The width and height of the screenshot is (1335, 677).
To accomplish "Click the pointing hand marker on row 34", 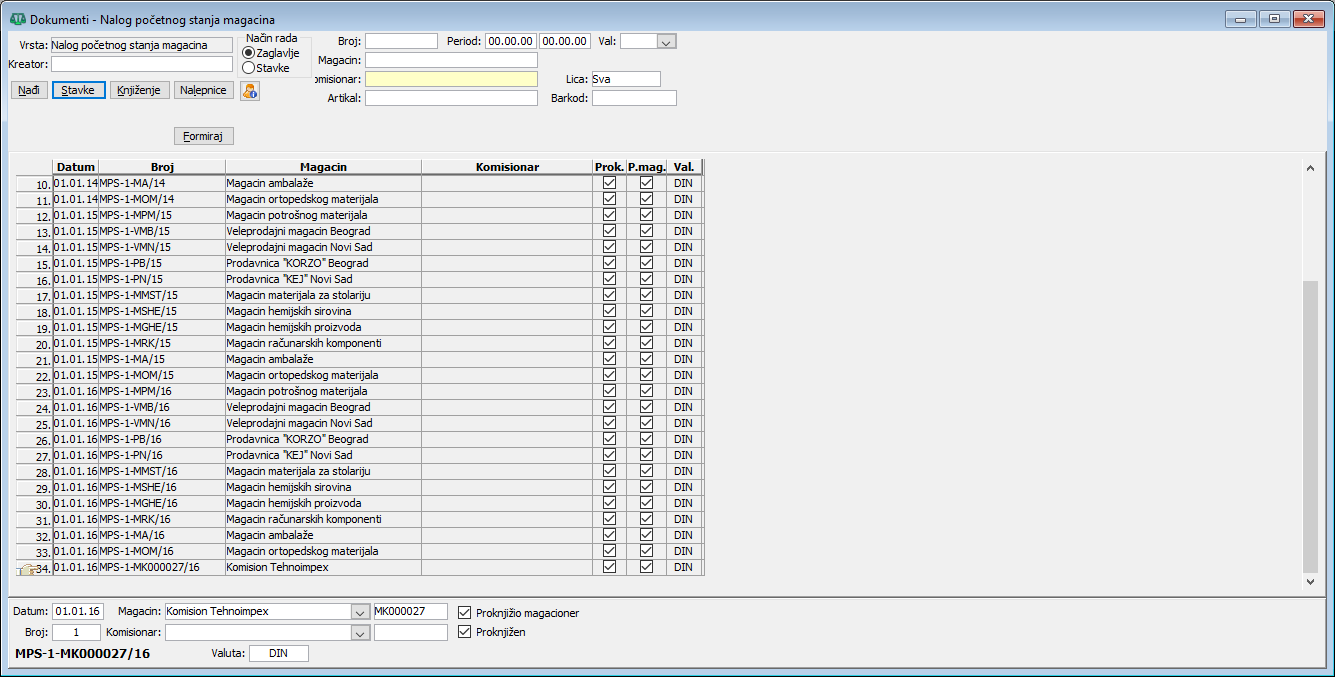I will point(28,568).
